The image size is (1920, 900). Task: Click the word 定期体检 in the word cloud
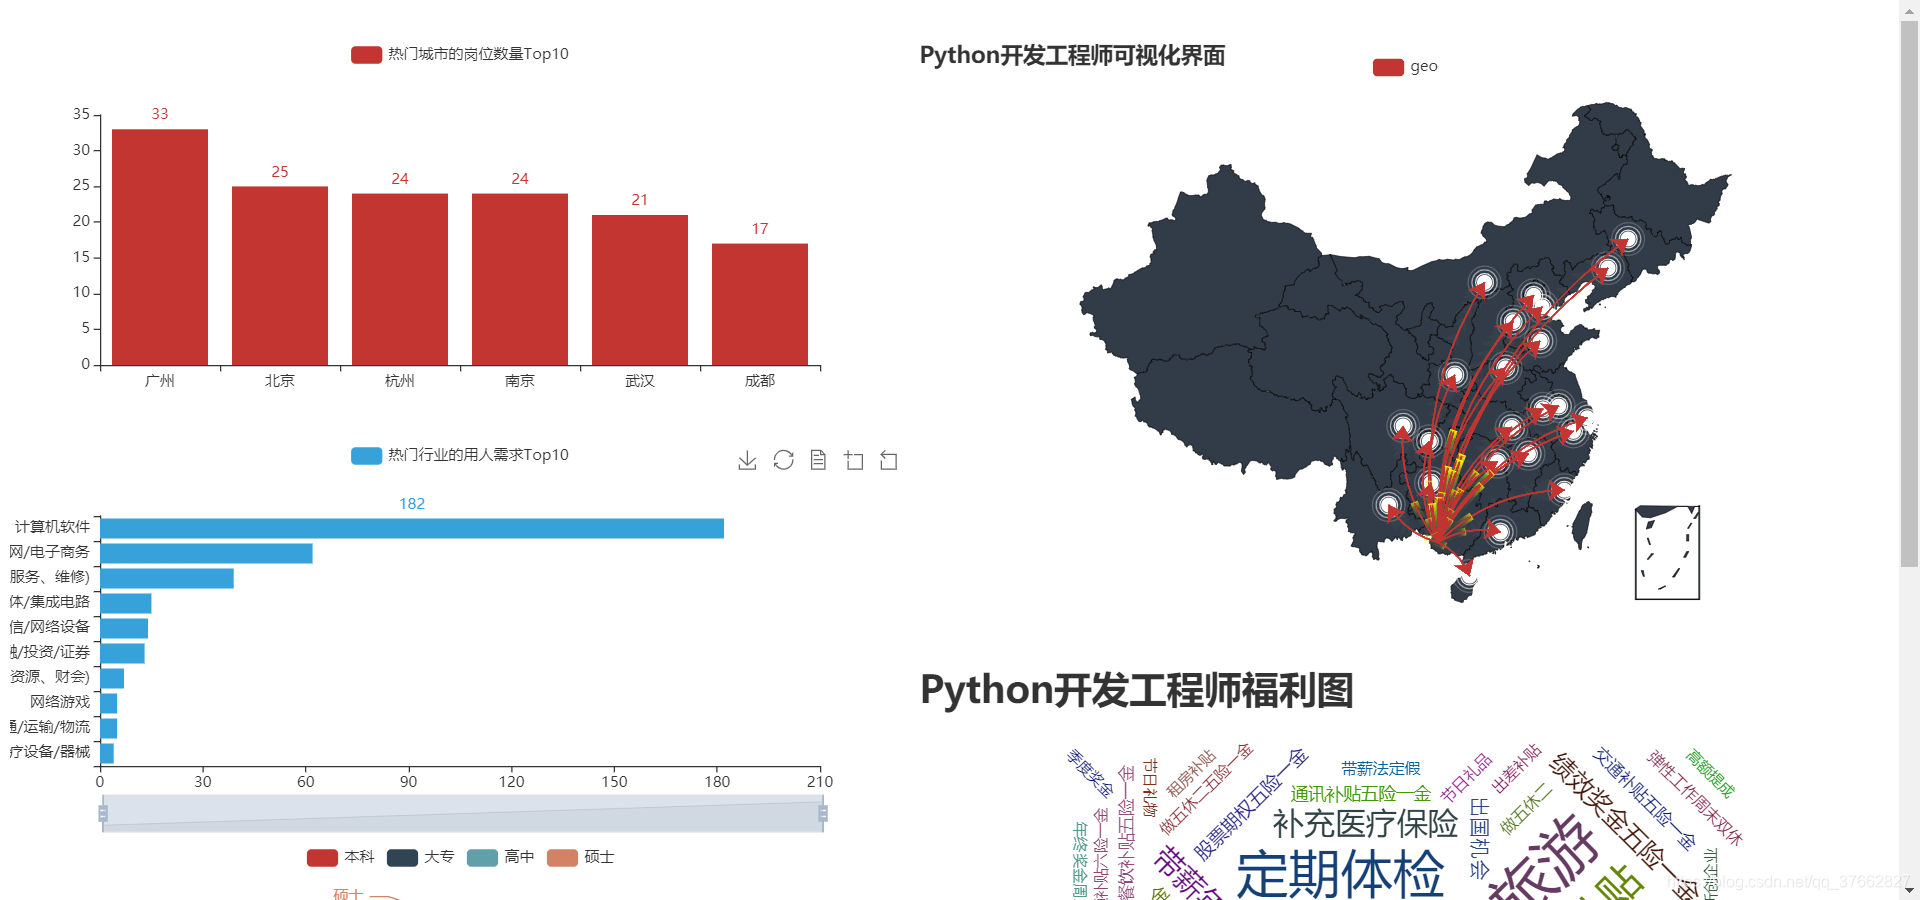coord(1340,874)
